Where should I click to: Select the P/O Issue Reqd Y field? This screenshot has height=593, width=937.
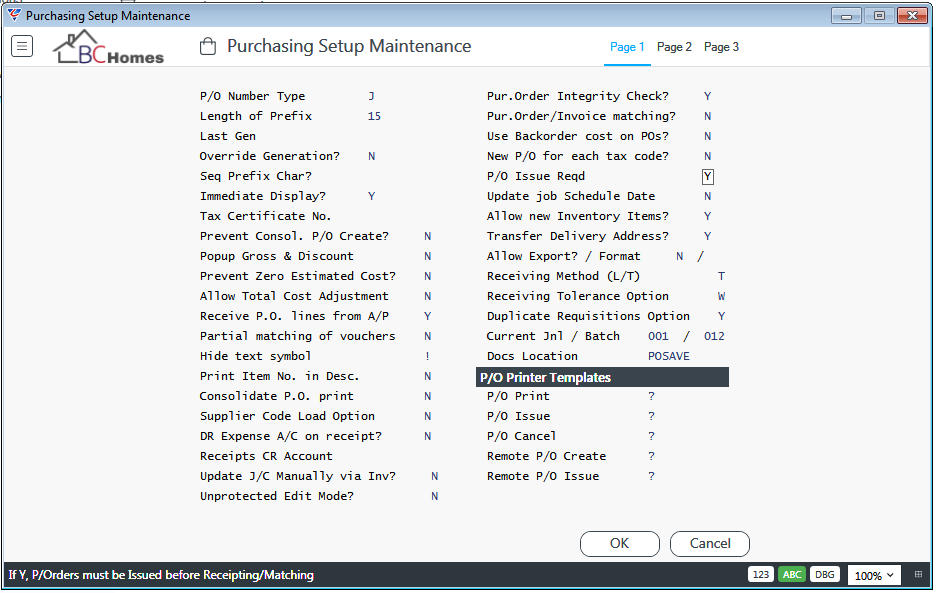point(708,176)
